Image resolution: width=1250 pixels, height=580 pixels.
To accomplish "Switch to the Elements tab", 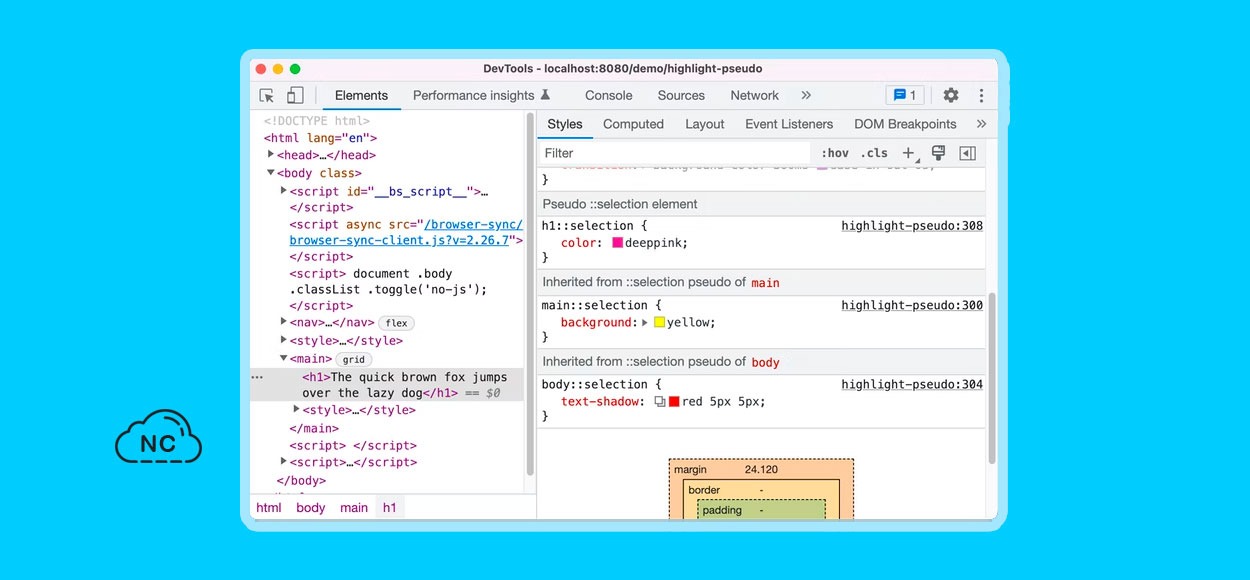I will coord(361,96).
